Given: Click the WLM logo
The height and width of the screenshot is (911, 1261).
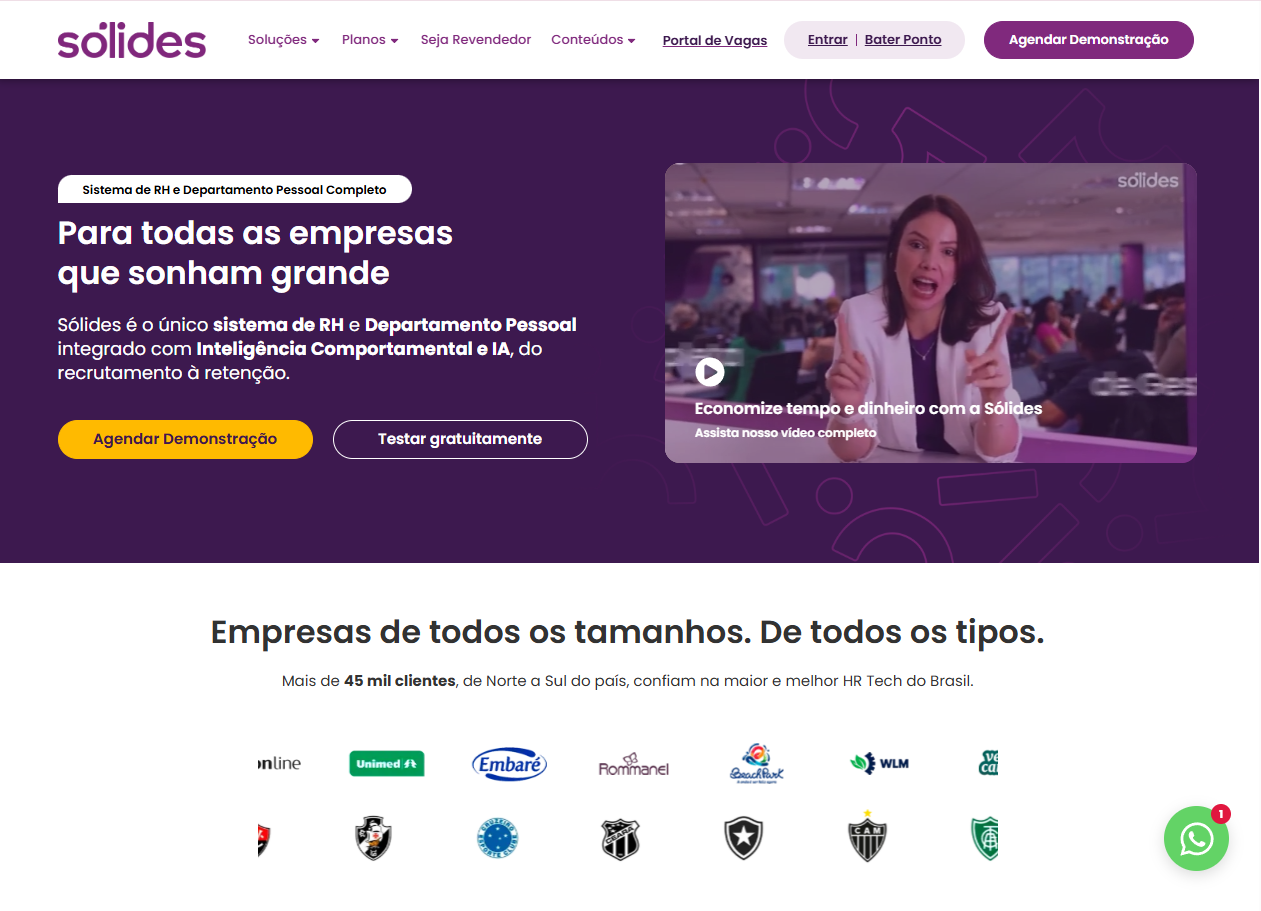Looking at the screenshot, I should click(879, 764).
